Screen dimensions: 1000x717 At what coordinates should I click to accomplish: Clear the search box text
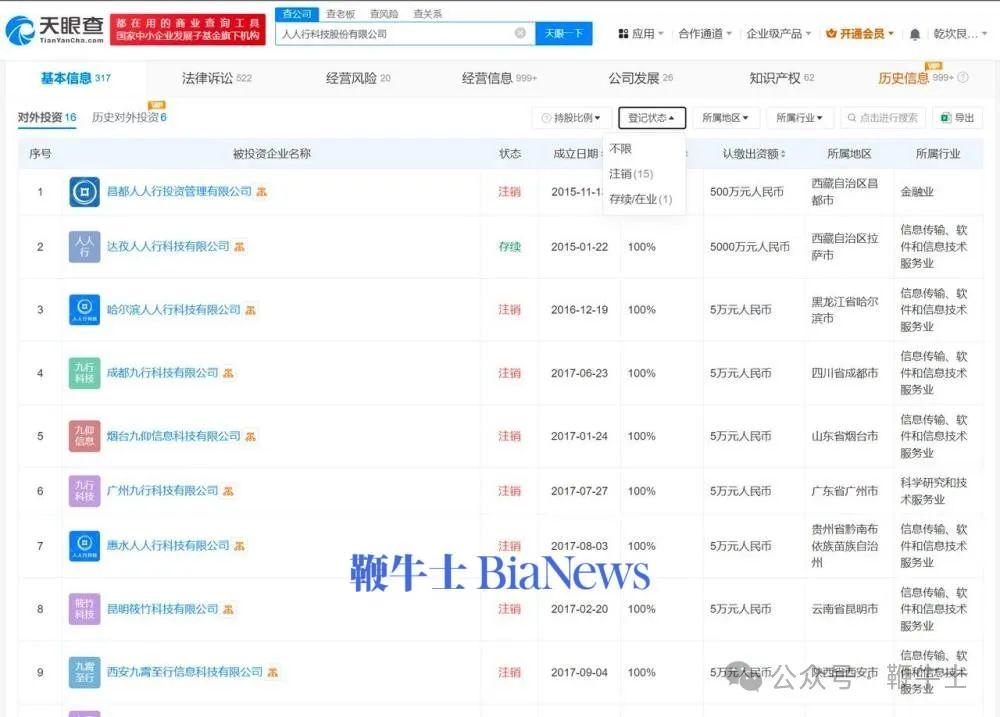520,33
